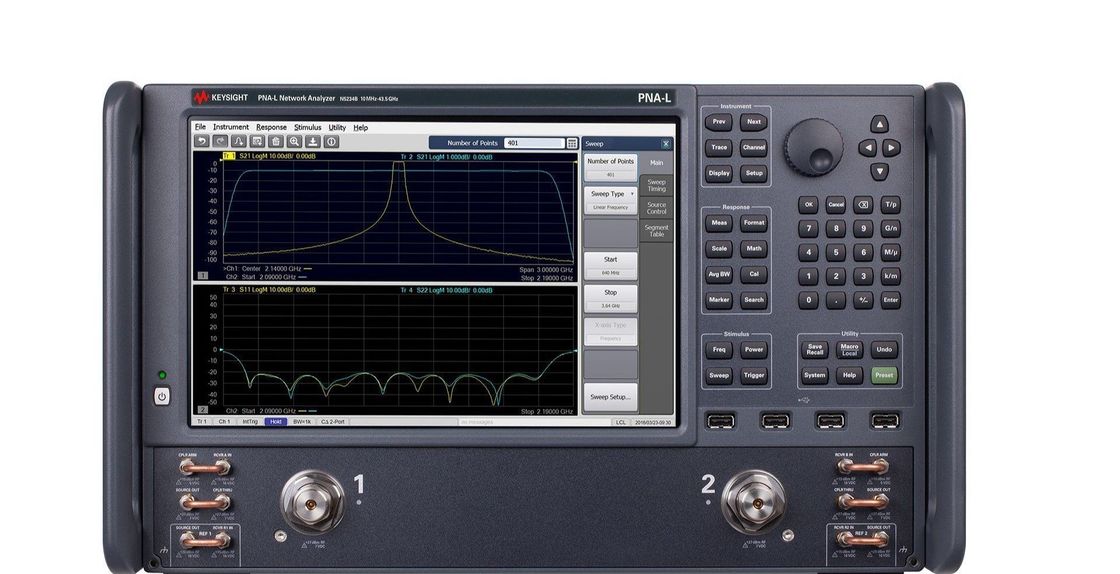Click the add trace waveform toolbar icon

pos(239,142)
